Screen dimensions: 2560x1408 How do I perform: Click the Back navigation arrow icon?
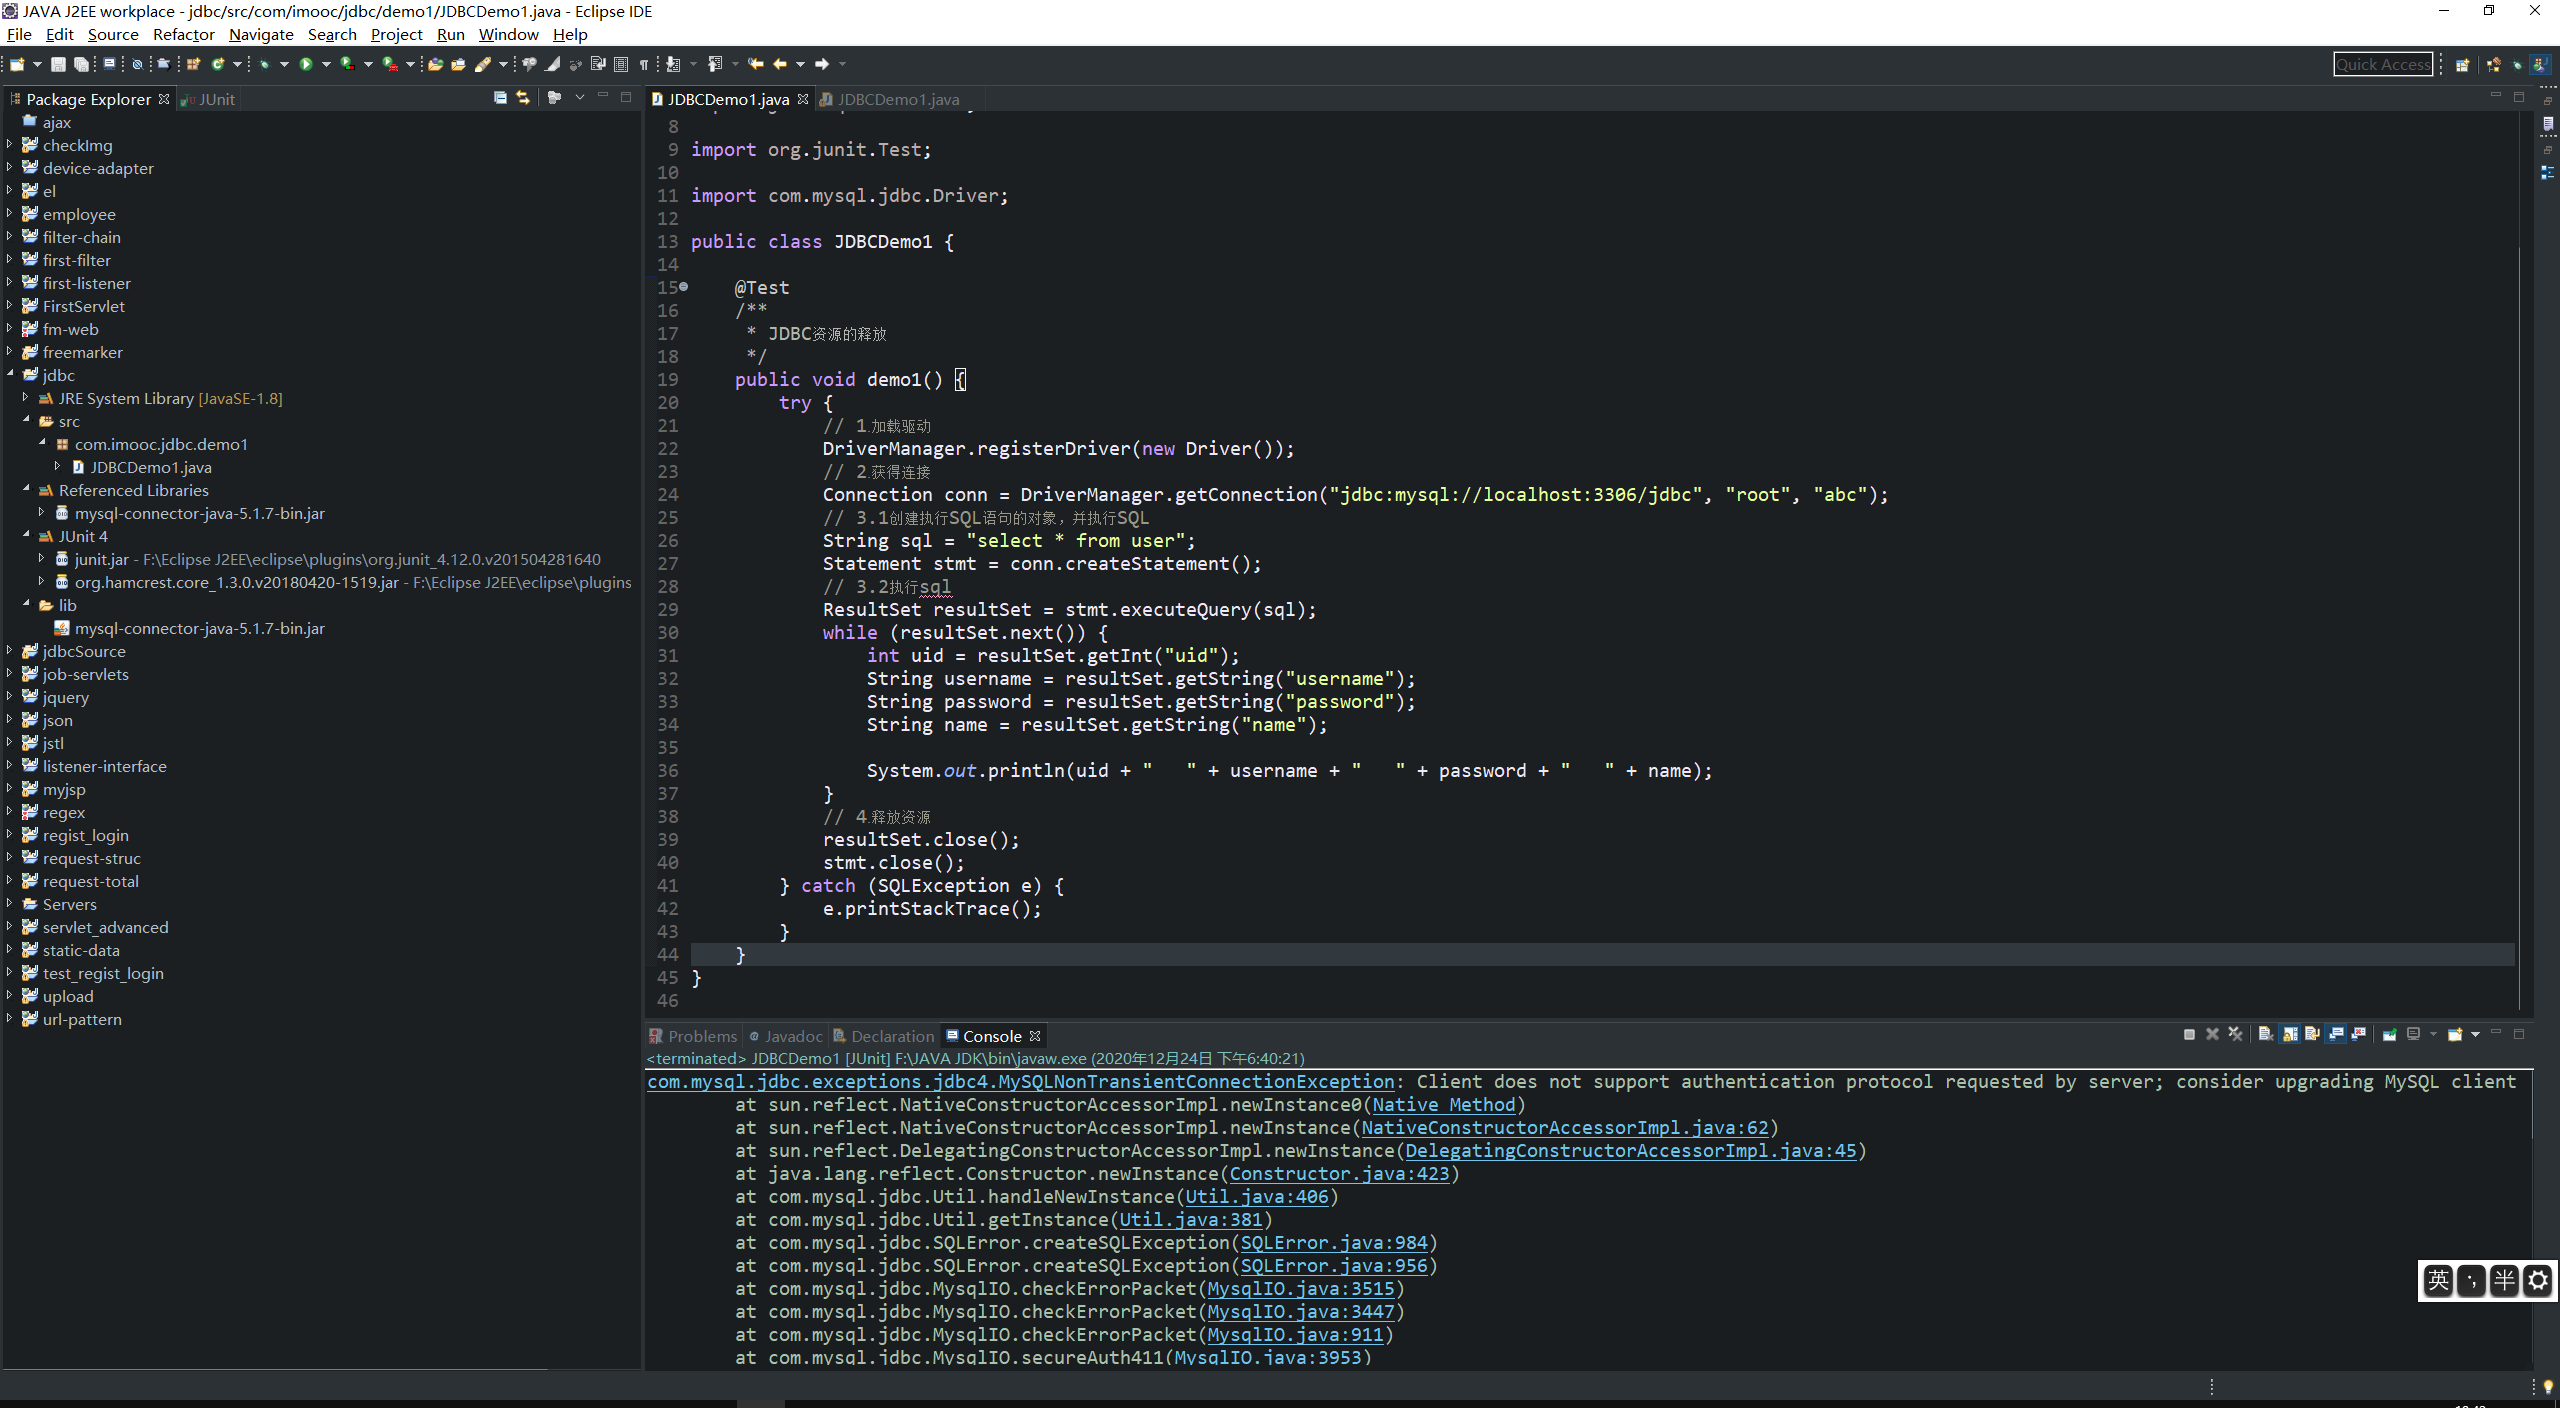click(x=779, y=64)
